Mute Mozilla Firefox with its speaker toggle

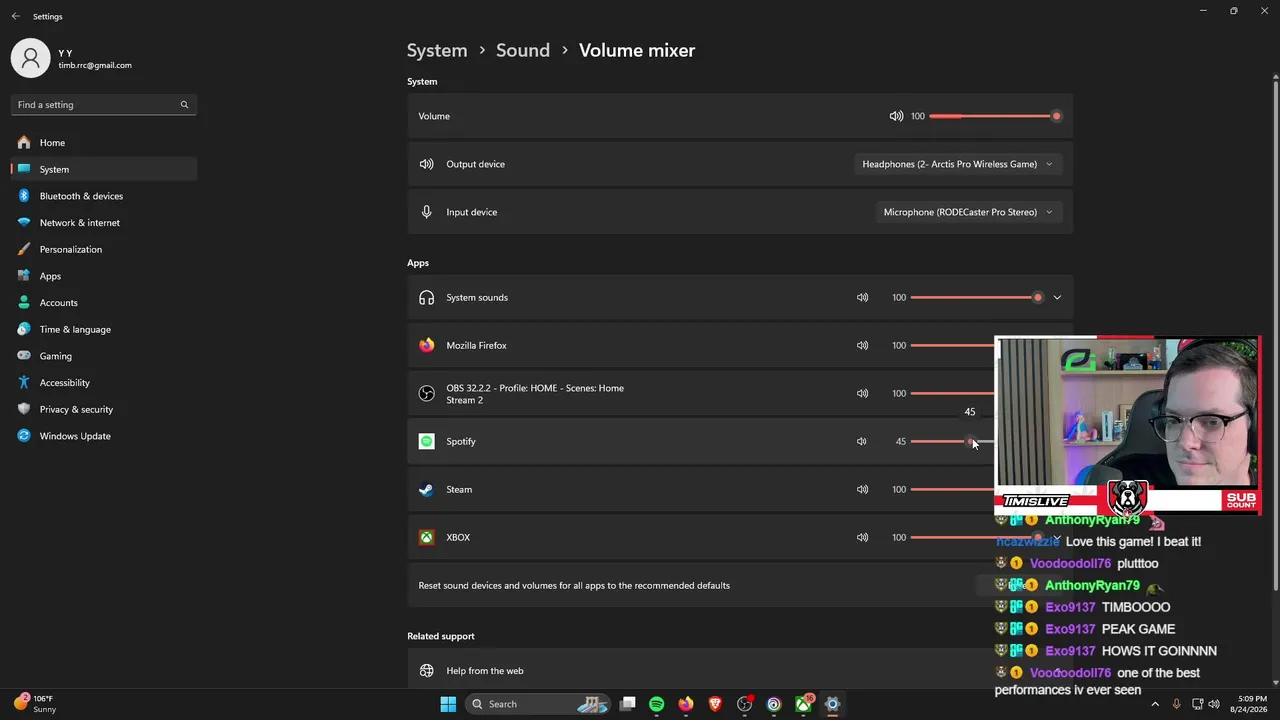[x=862, y=345]
